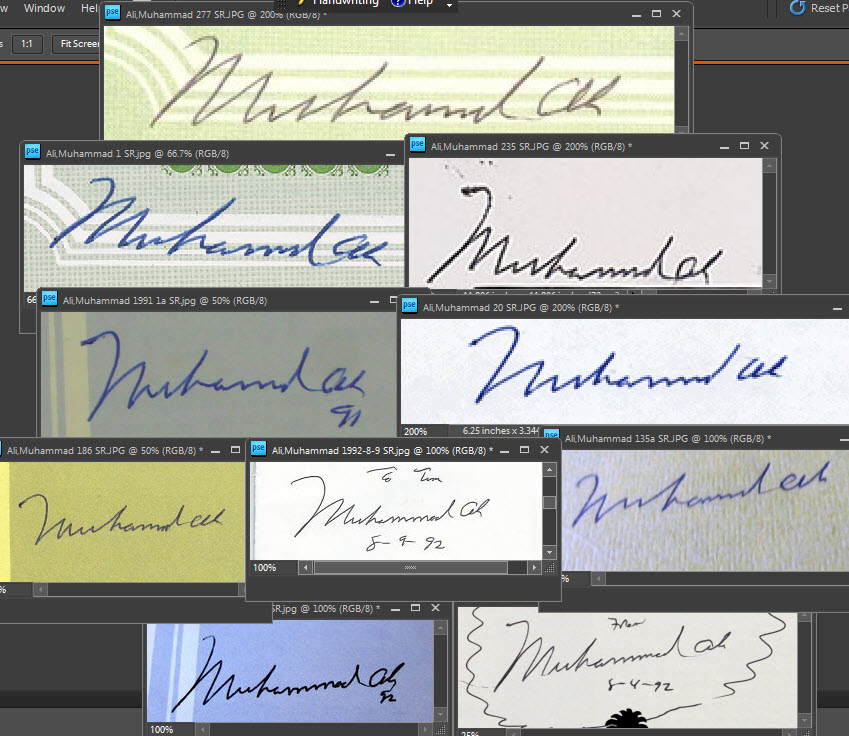849x736 pixels.
Task: Close the Ali,Muhammad 1992-8-9 SR.jpg window
Action: pos(544,450)
